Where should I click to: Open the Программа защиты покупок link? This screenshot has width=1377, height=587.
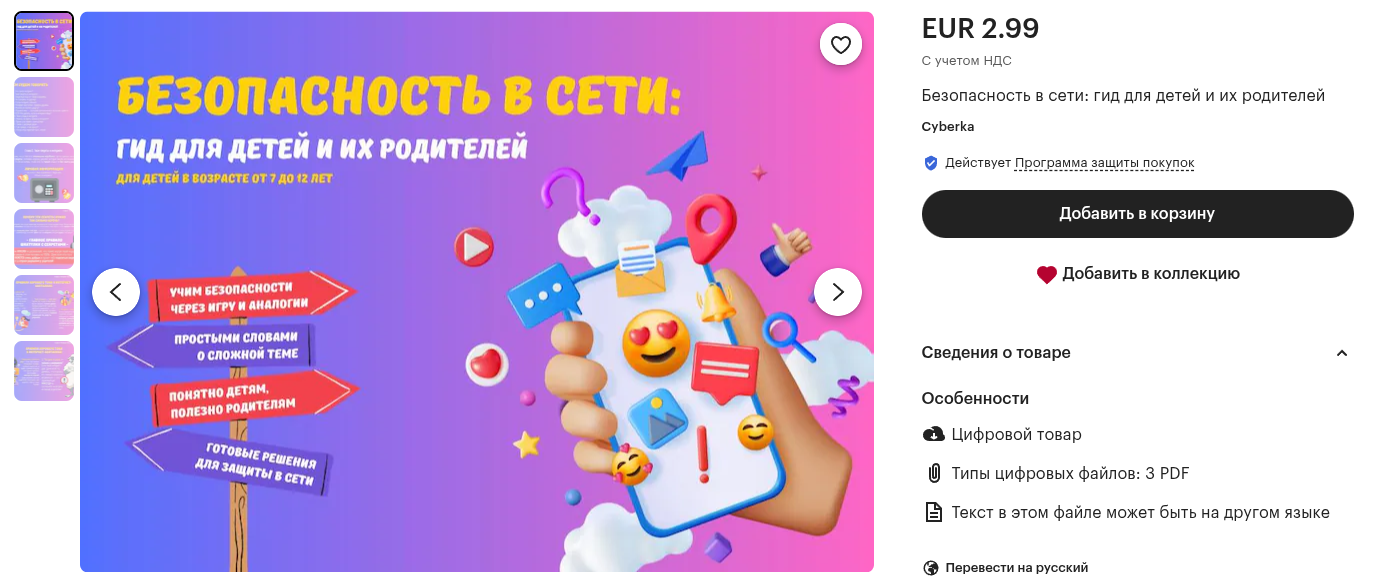pyautogui.click(x=1104, y=163)
